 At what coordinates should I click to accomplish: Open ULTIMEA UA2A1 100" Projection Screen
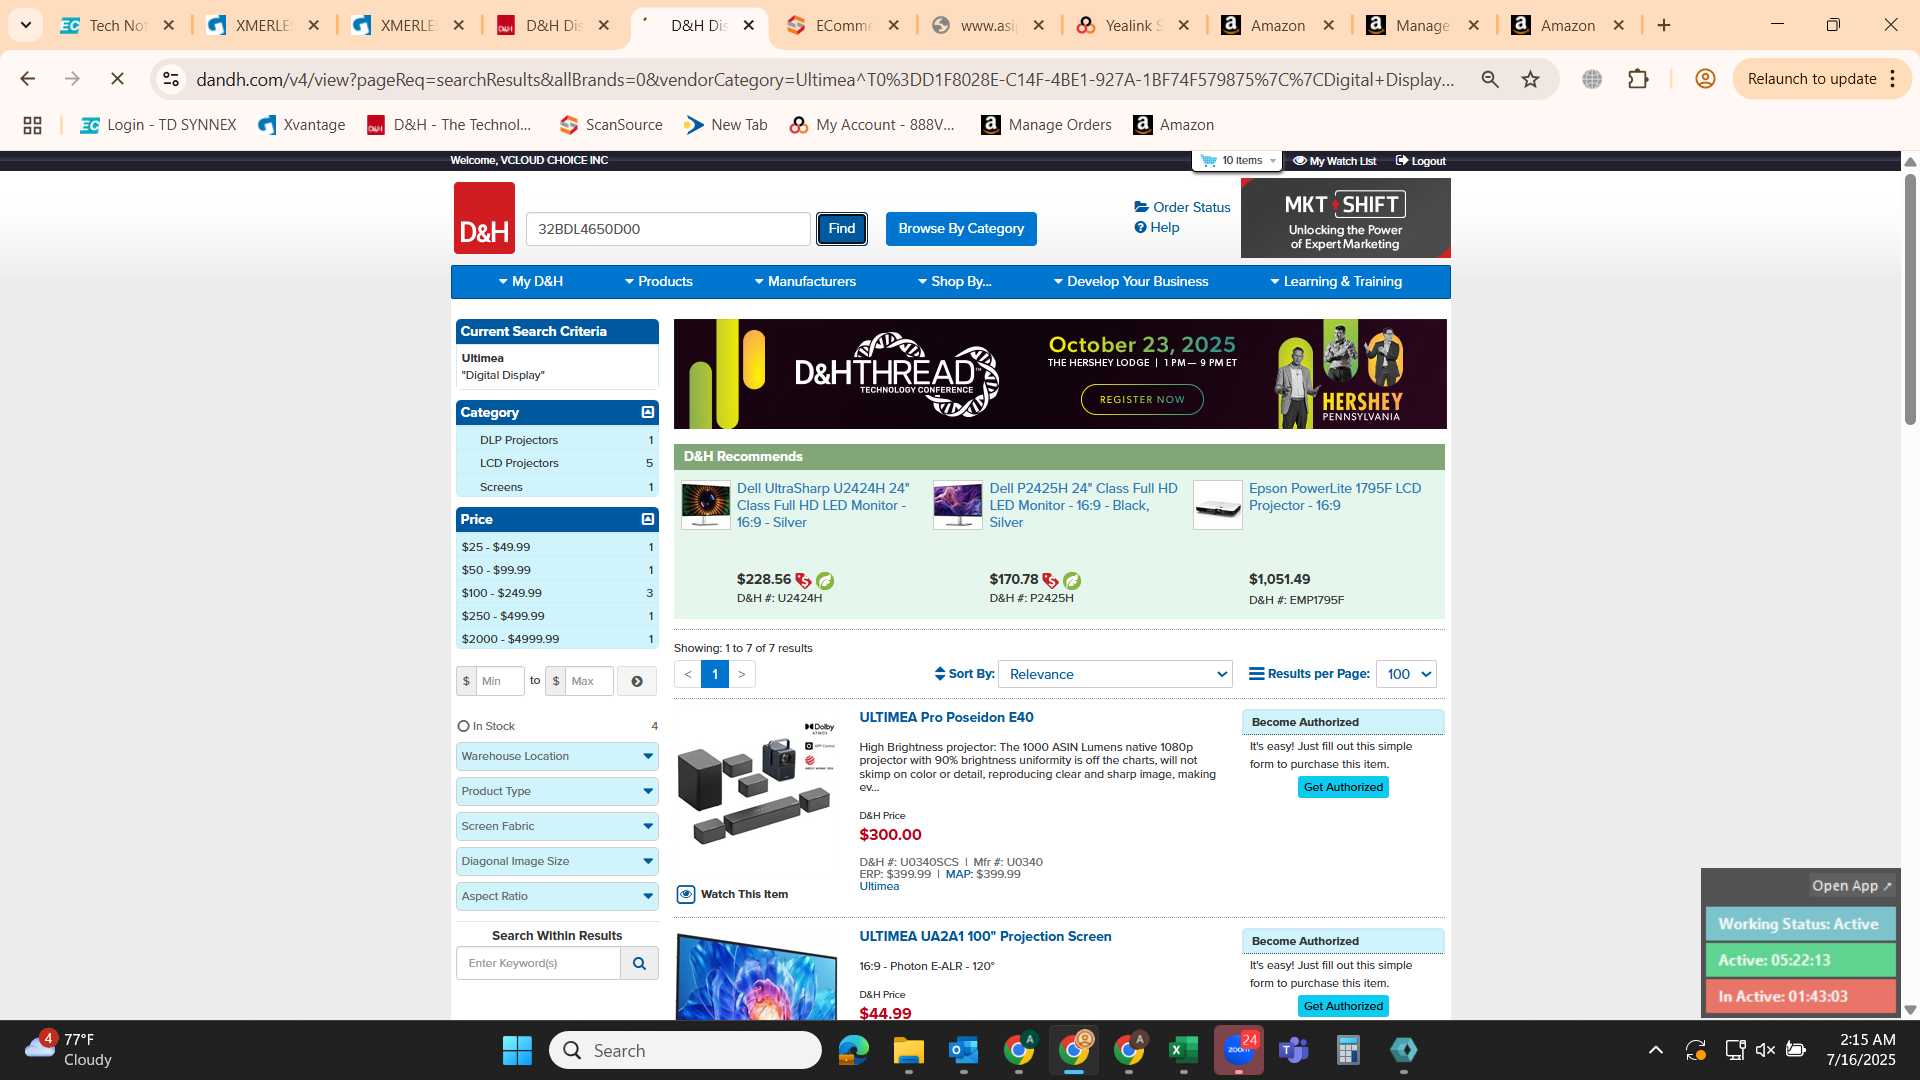985,936
